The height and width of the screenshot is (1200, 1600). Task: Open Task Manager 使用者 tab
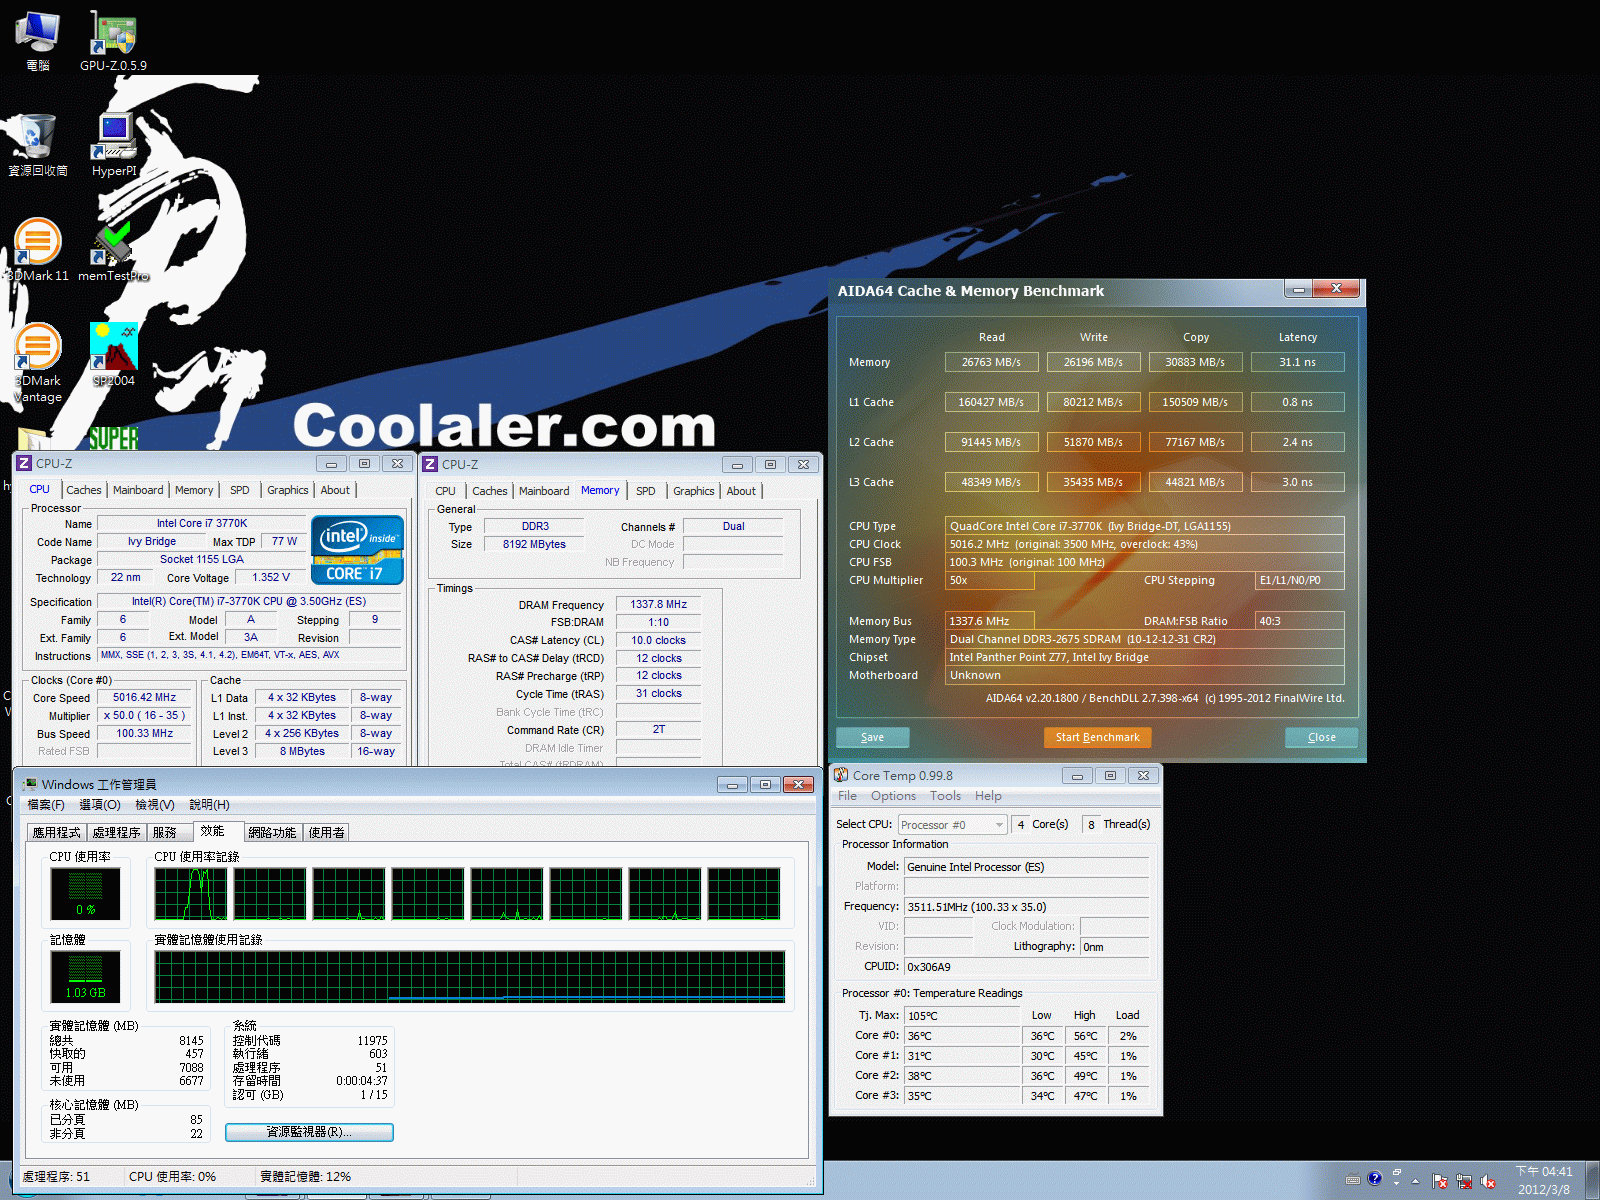(326, 832)
